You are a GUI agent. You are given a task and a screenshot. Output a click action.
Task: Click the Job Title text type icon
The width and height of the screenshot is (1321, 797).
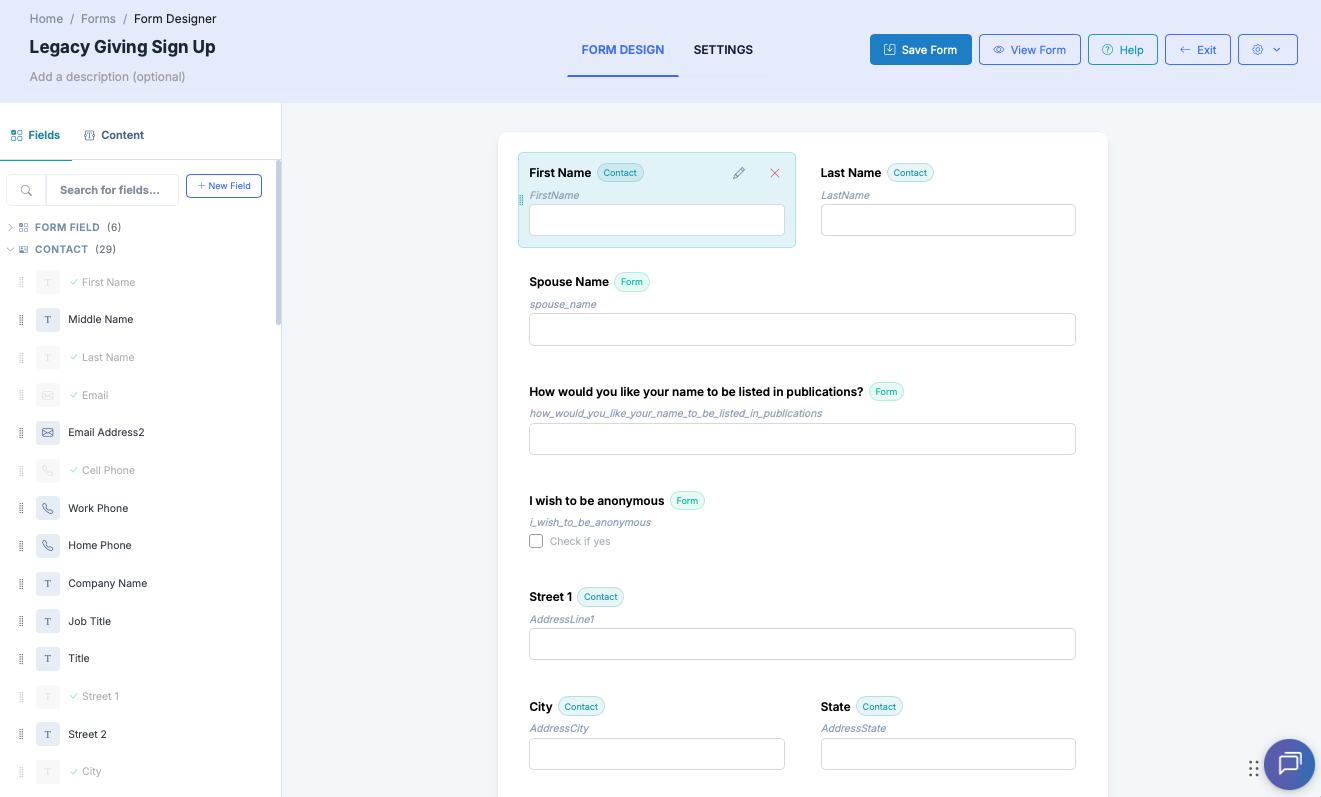tap(48, 621)
